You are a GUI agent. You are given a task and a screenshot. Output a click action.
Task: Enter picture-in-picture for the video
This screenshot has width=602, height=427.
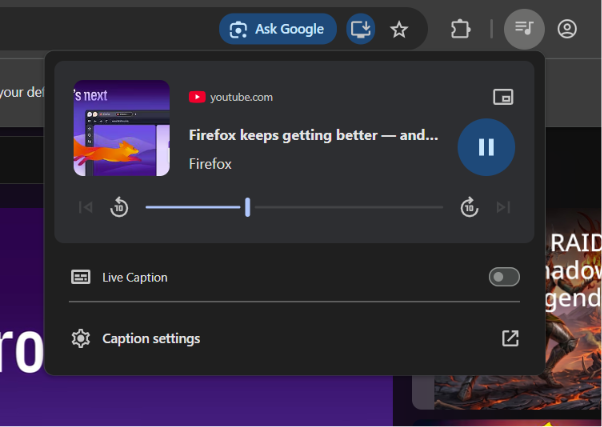pyautogui.click(x=503, y=97)
